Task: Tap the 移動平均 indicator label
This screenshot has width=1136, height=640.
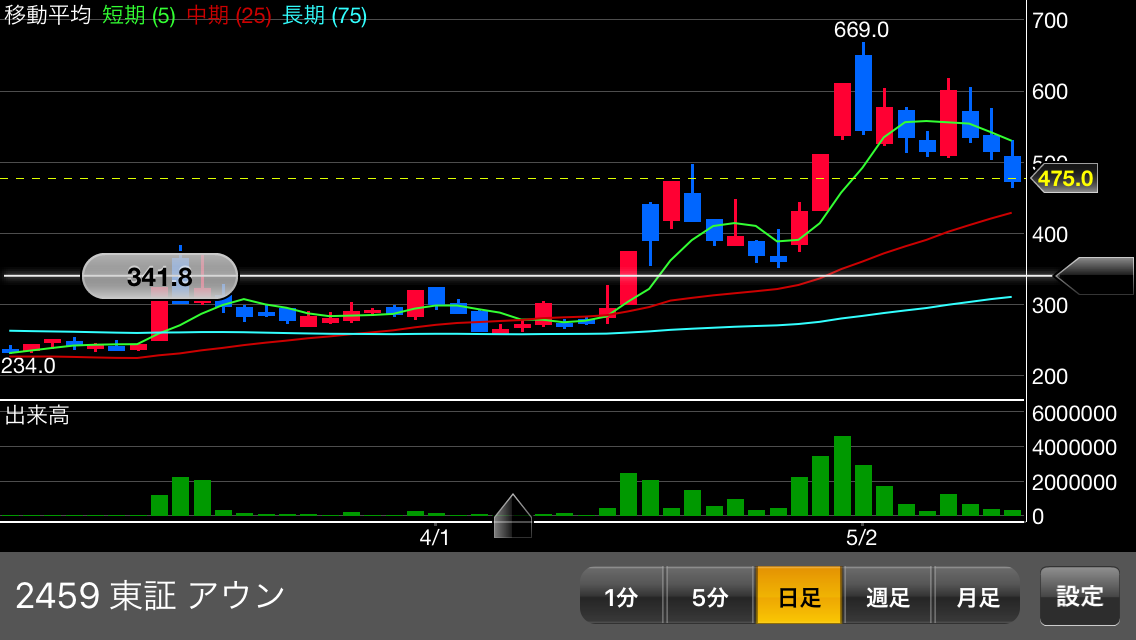Action: 47,15
